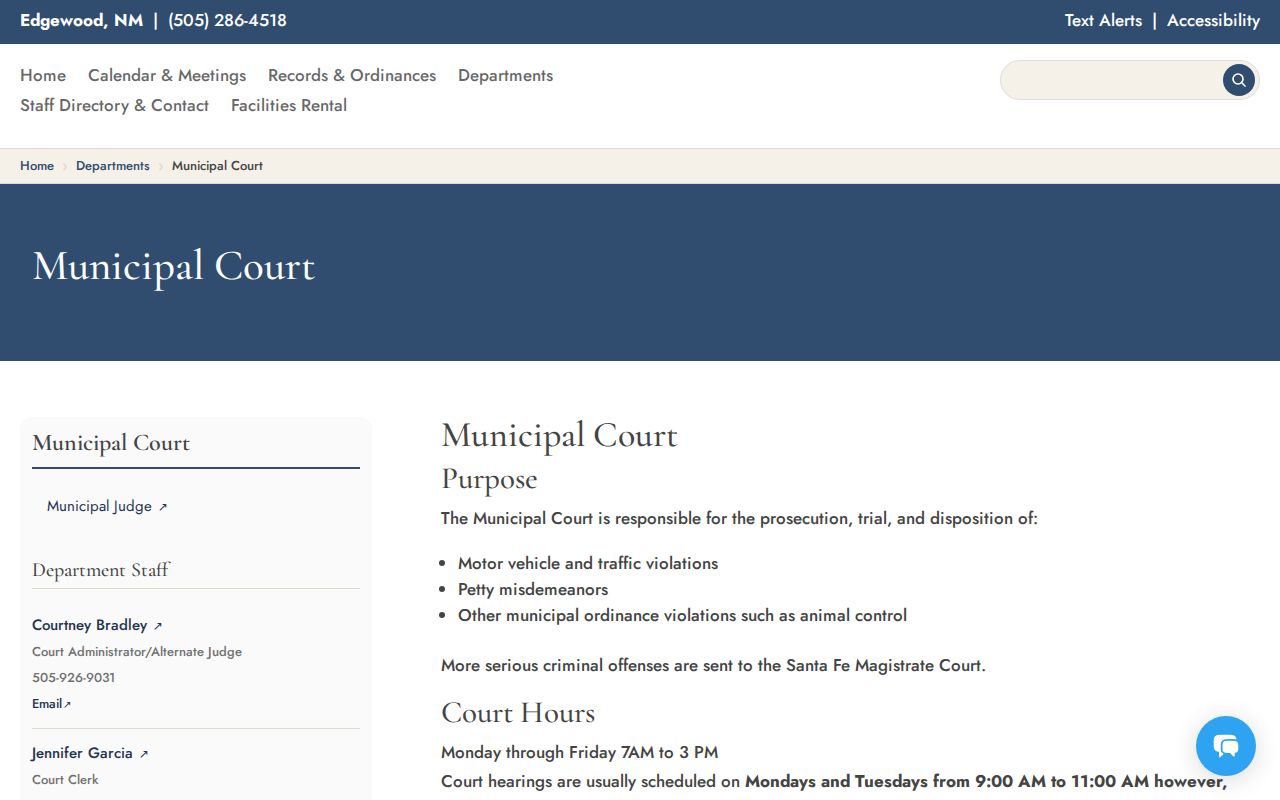Click Edgewood, NM text in top bar
Screen dimensions: 1280x800
click(x=81, y=20)
